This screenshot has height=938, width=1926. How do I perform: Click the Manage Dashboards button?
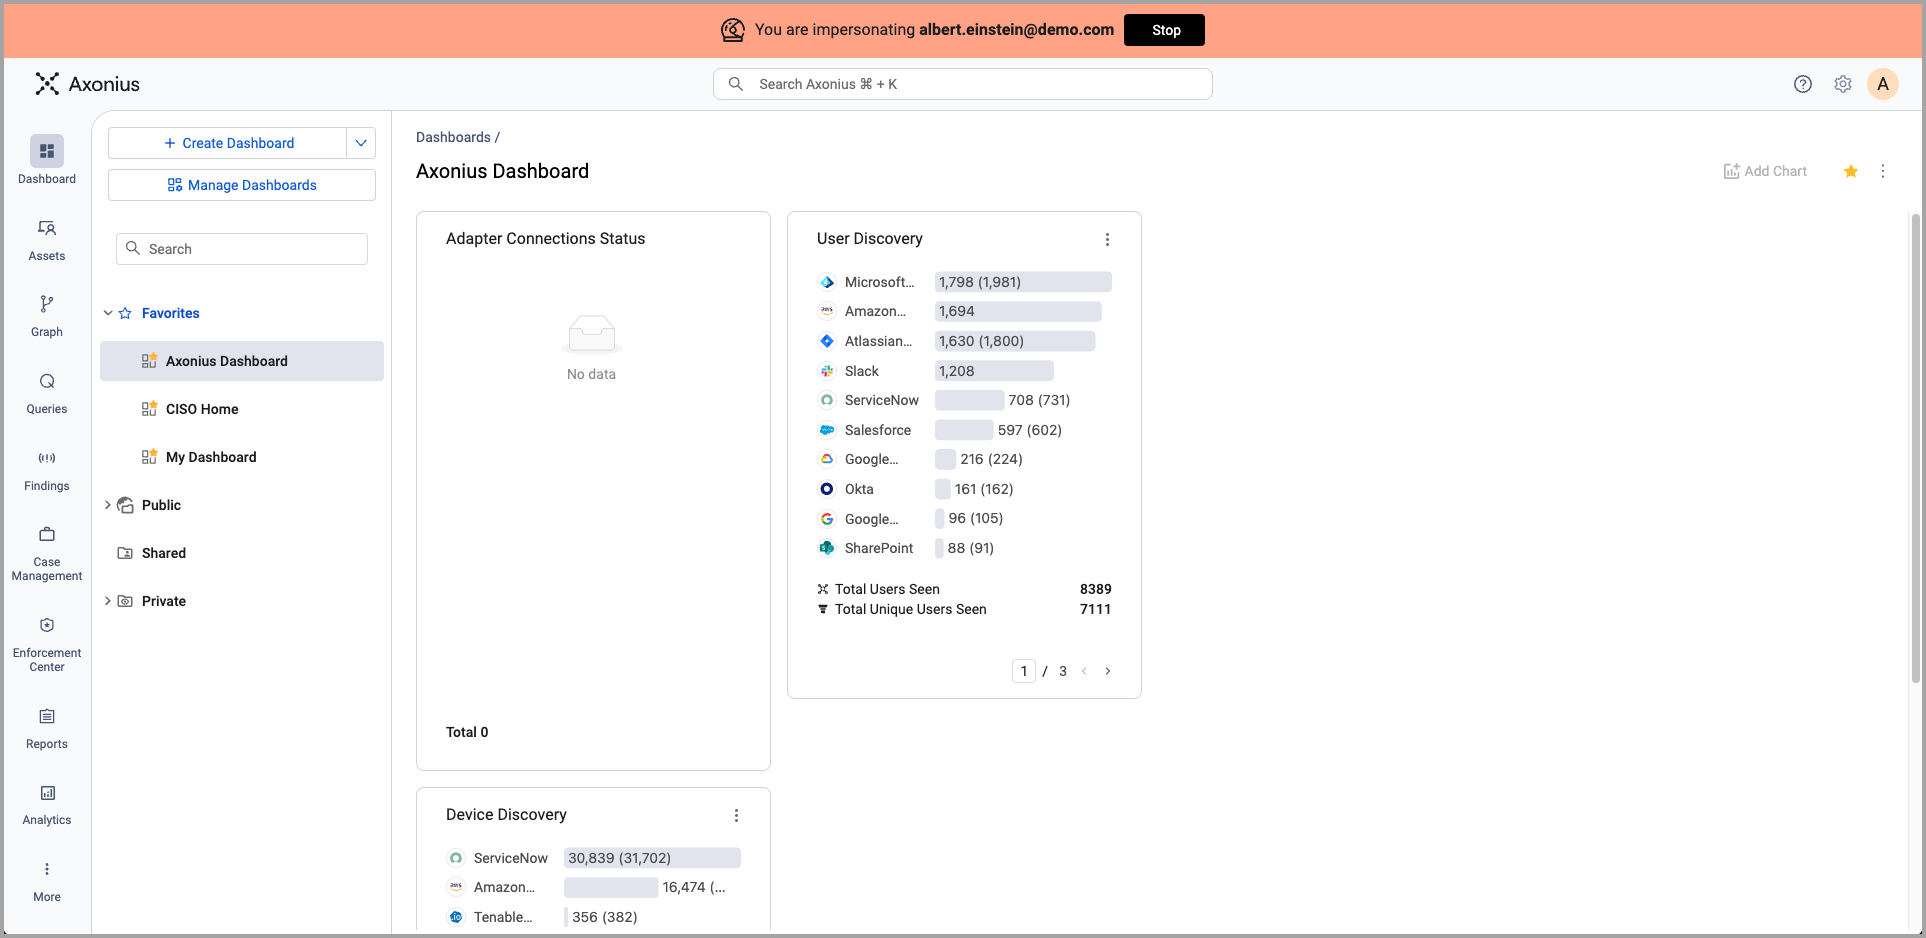(x=242, y=185)
